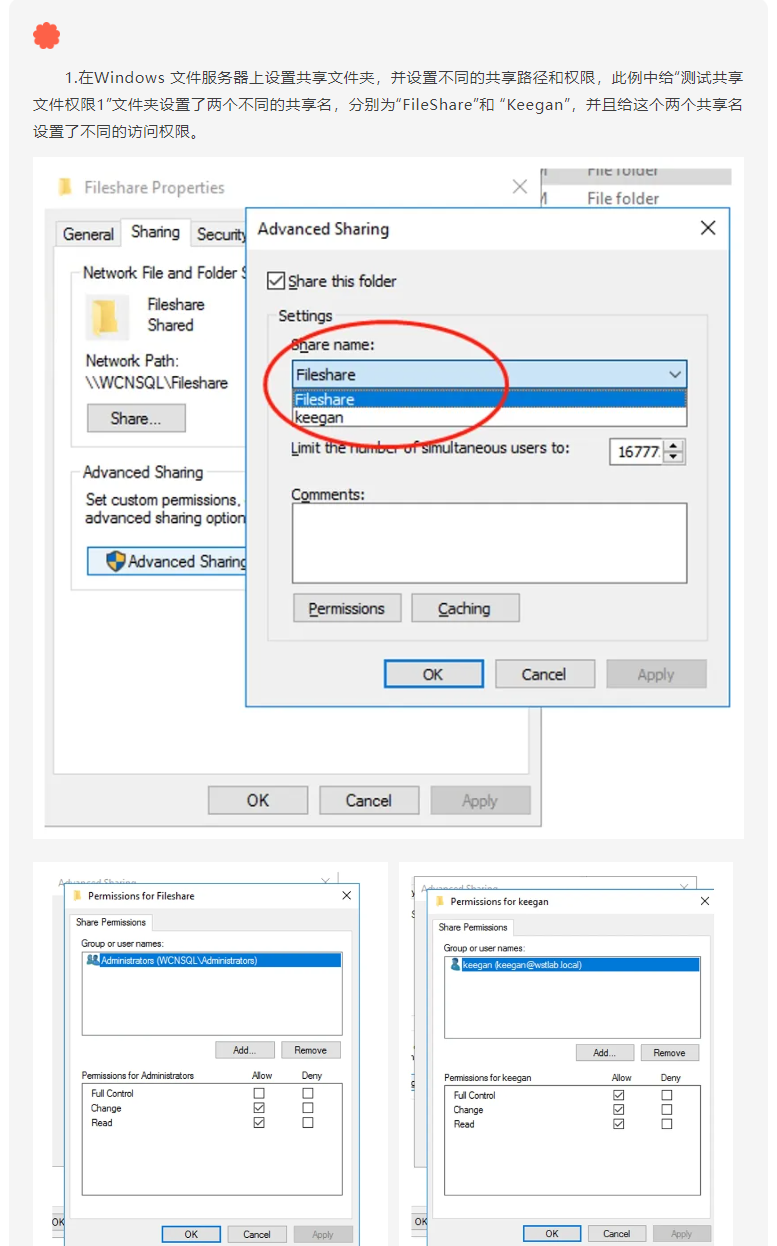Image resolution: width=777 pixels, height=1246 pixels.
Task: Select the keegan user icon entry
Action: [x=455, y=965]
